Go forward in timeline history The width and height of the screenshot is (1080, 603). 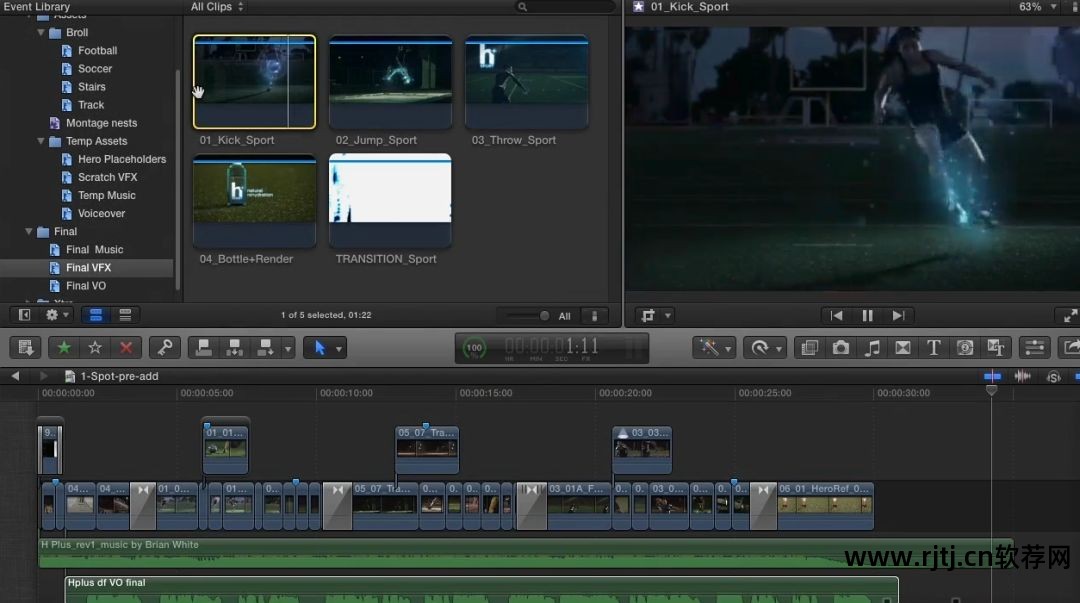point(43,376)
